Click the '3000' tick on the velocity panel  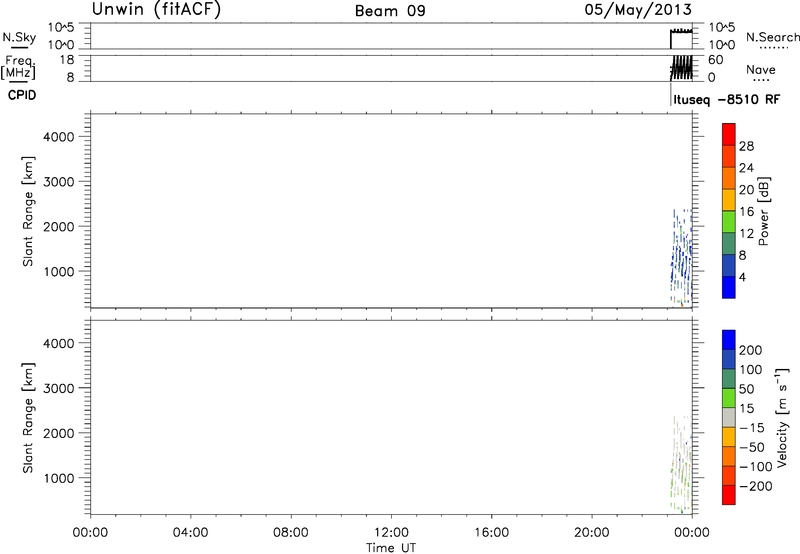coord(58,388)
